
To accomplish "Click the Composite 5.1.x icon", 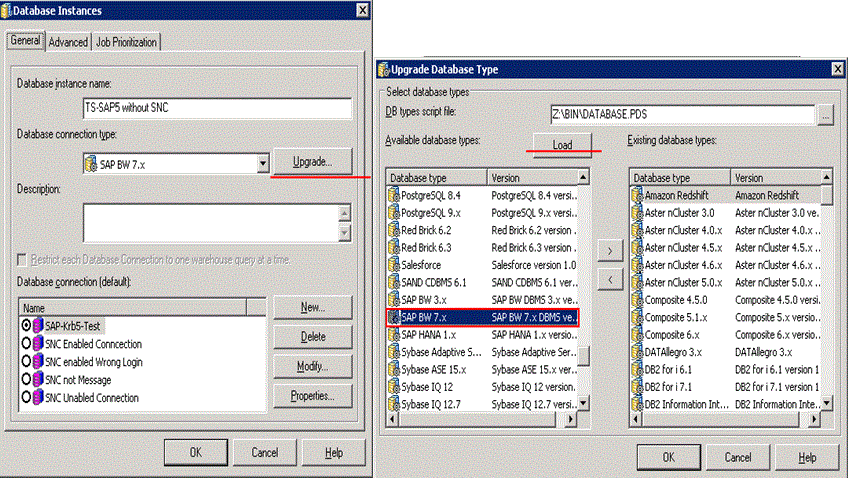I will coord(637,317).
